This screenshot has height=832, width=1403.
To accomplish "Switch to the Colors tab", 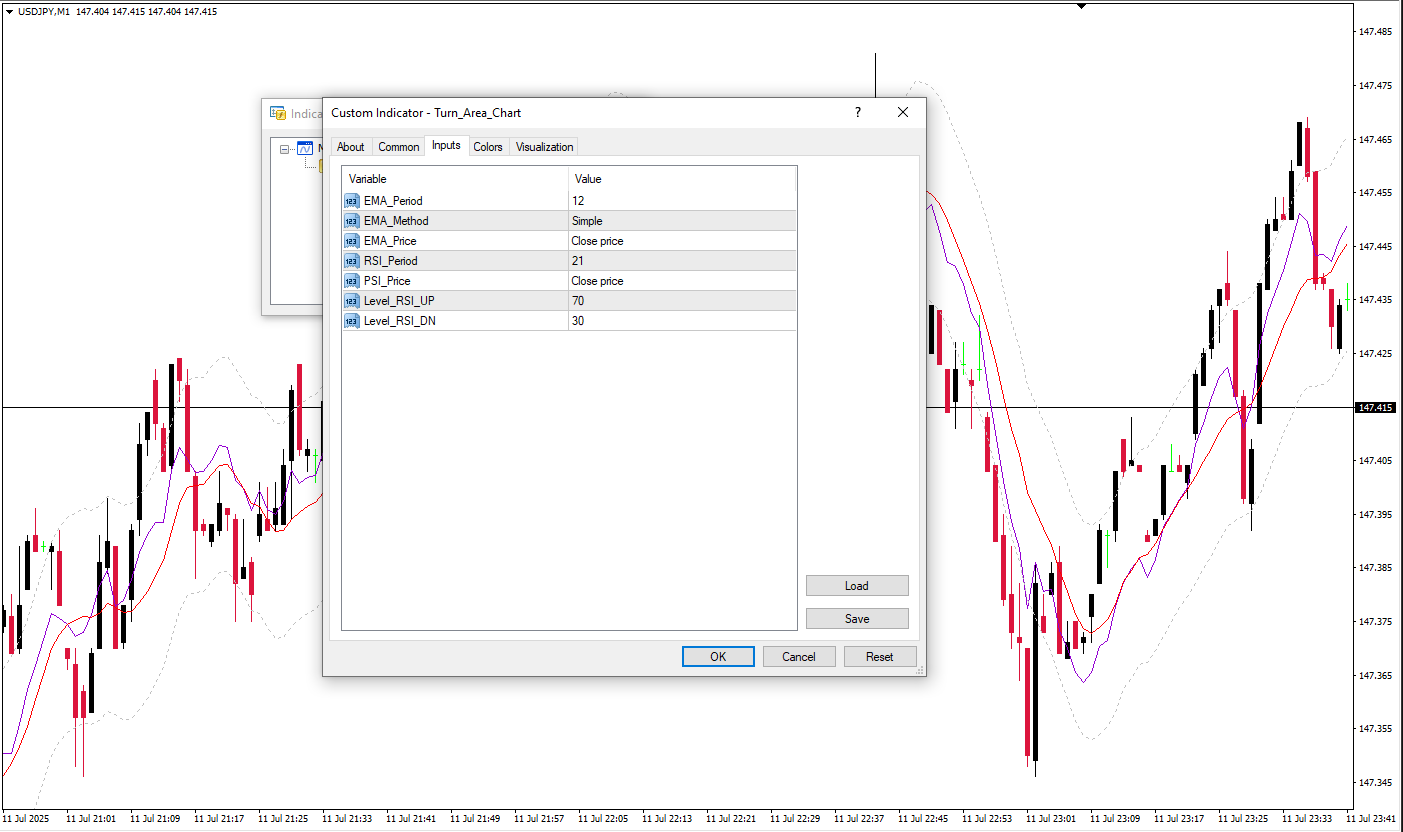I will pos(488,147).
